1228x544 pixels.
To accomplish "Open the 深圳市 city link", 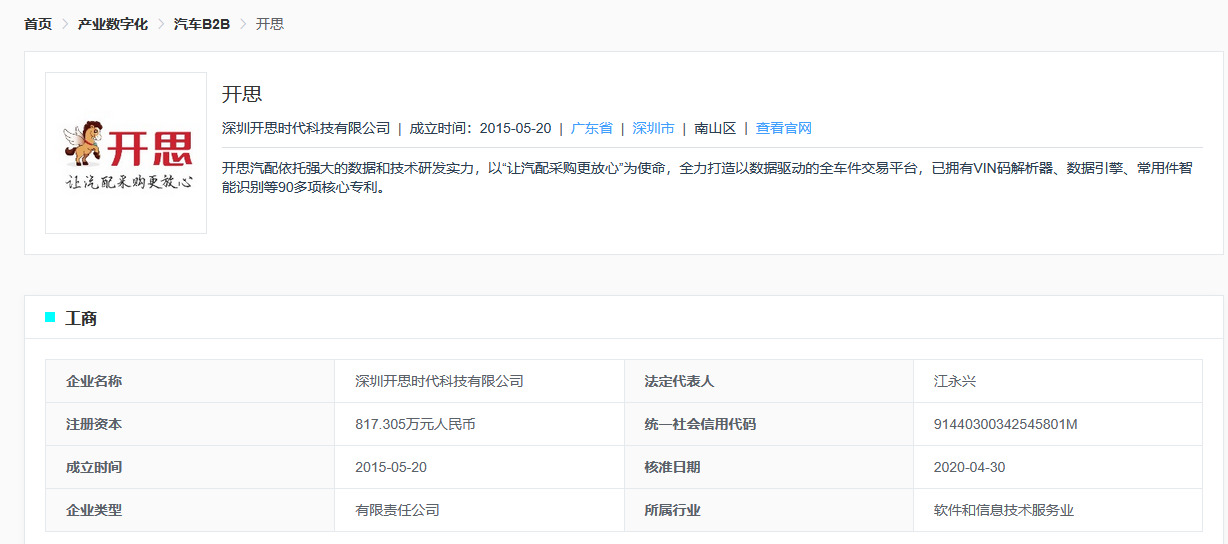I will tap(654, 128).
